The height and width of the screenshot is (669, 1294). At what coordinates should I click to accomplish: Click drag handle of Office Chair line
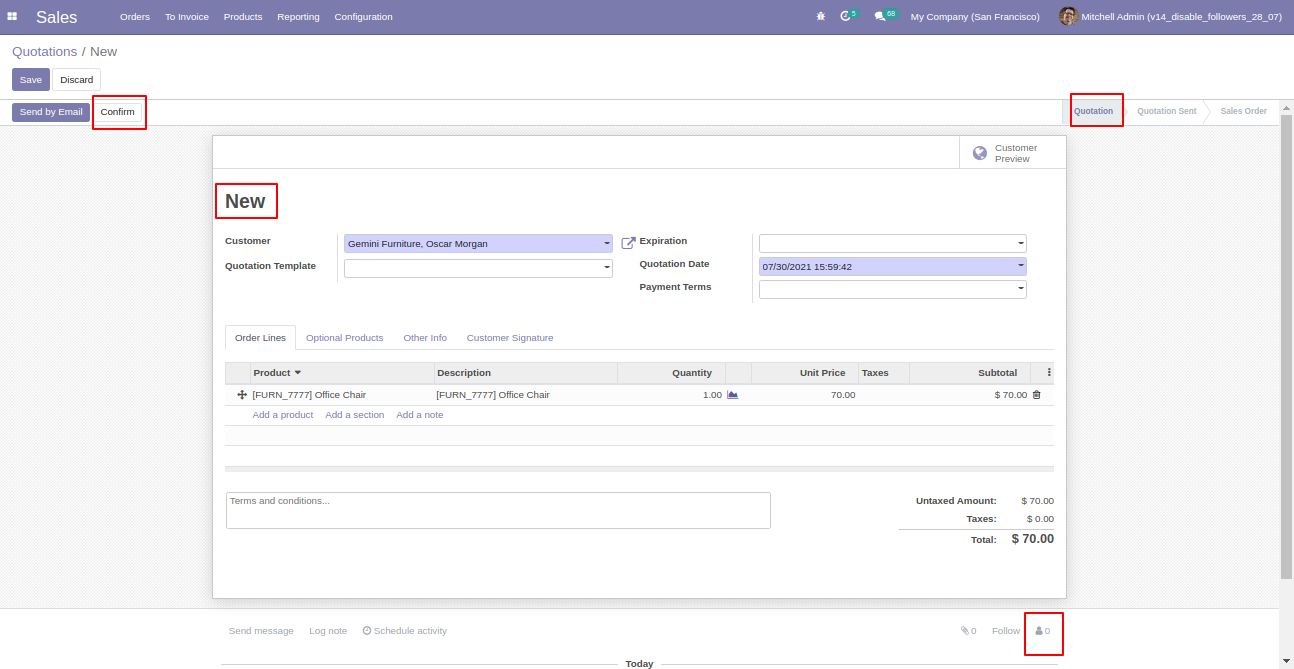point(241,395)
